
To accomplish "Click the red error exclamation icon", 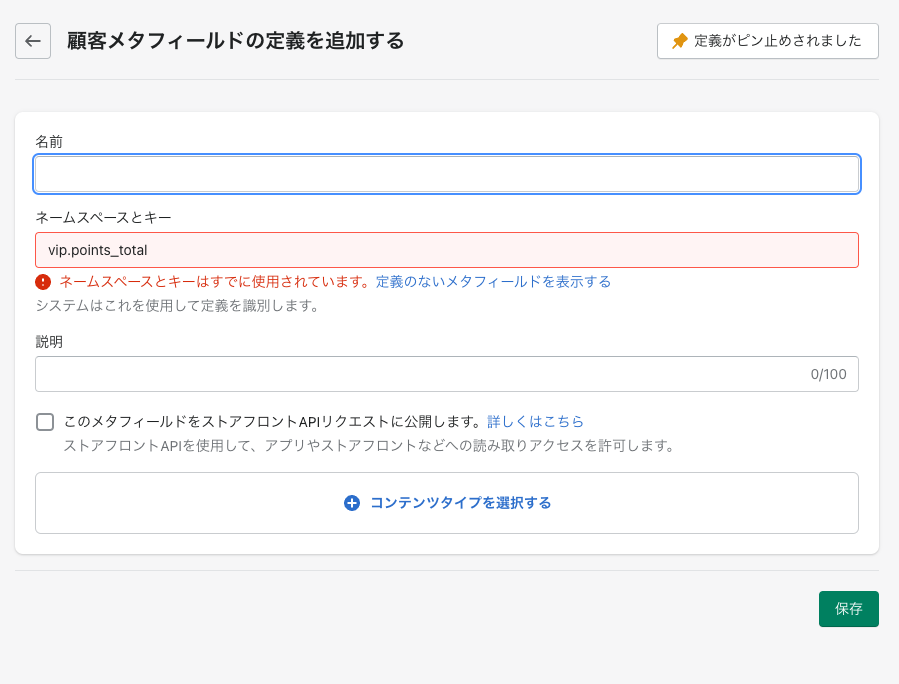I will (43, 282).
